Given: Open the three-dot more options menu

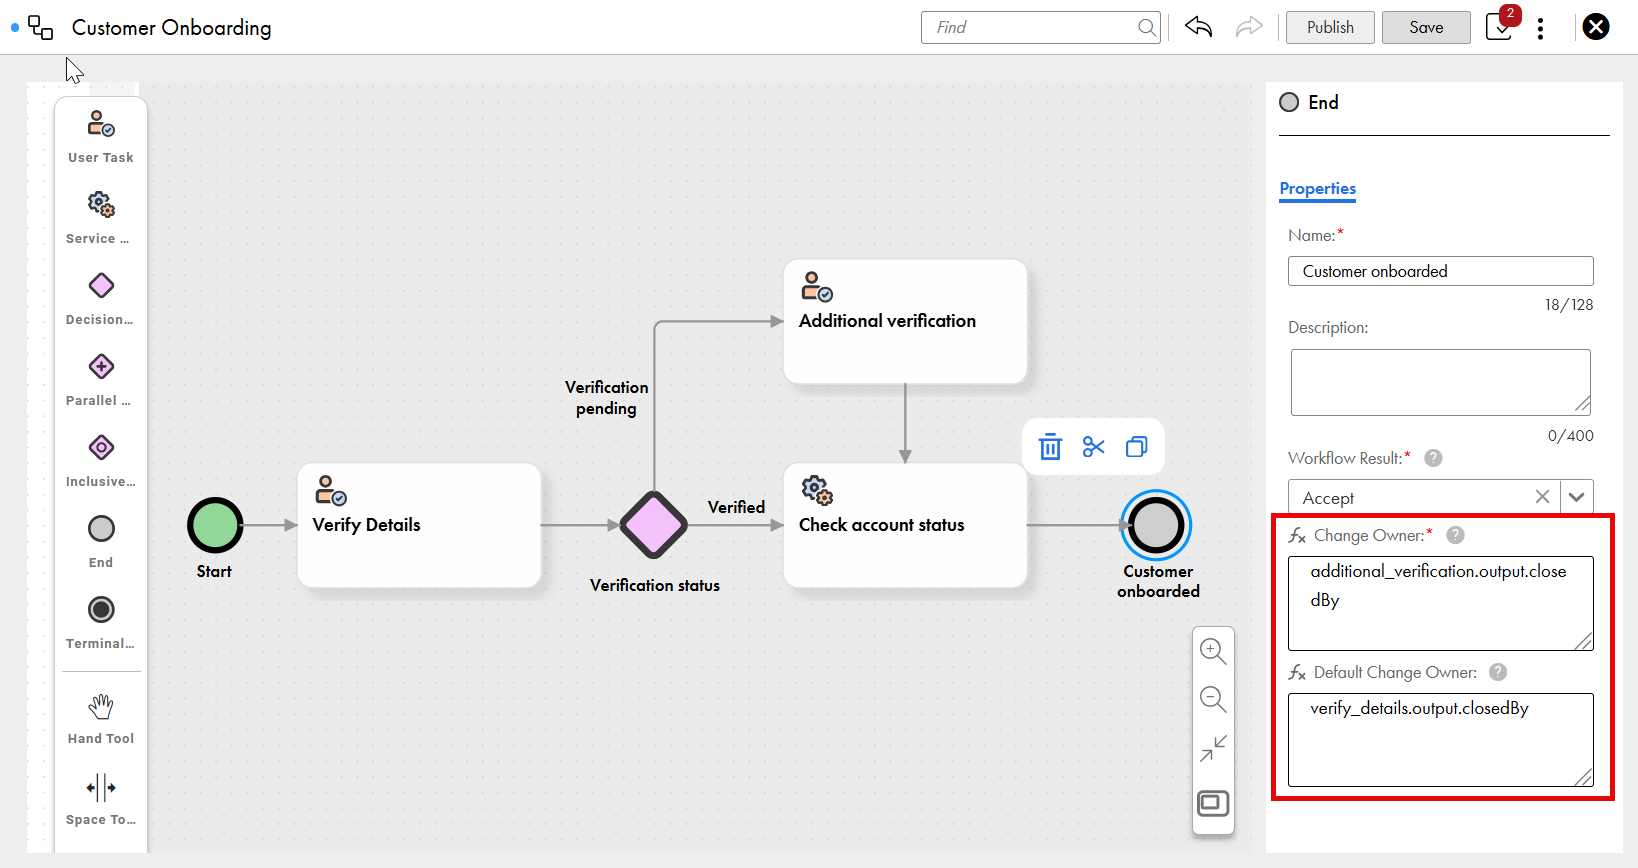Looking at the screenshot, I should [1540, 28].
